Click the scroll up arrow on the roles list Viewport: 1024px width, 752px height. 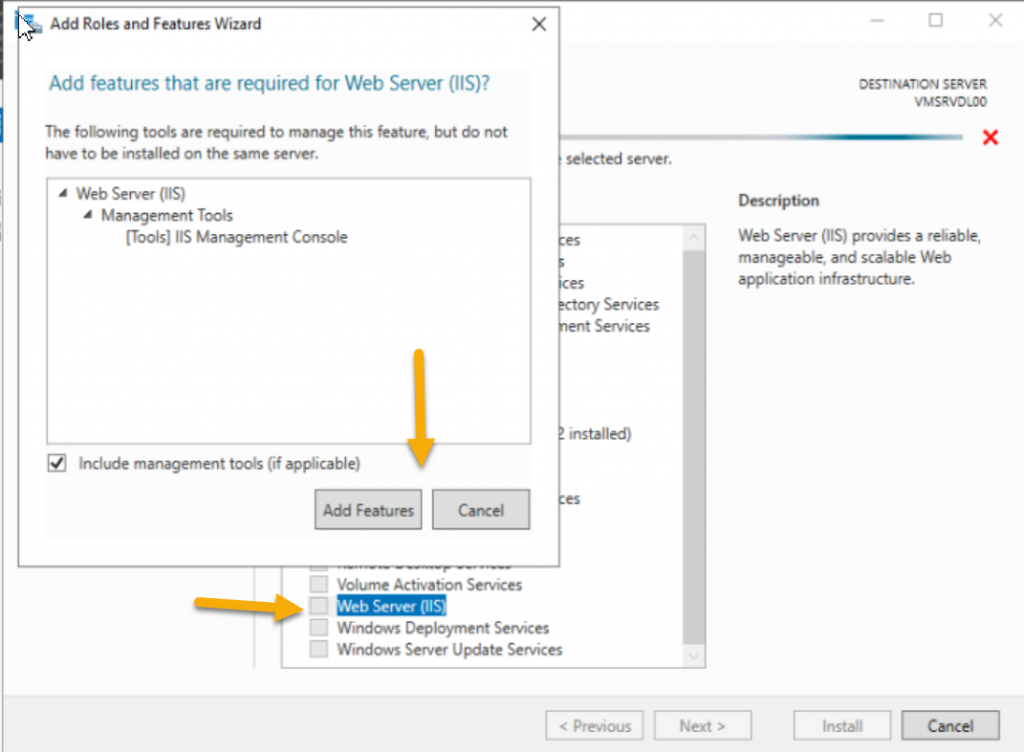click(x=695, y=236)
